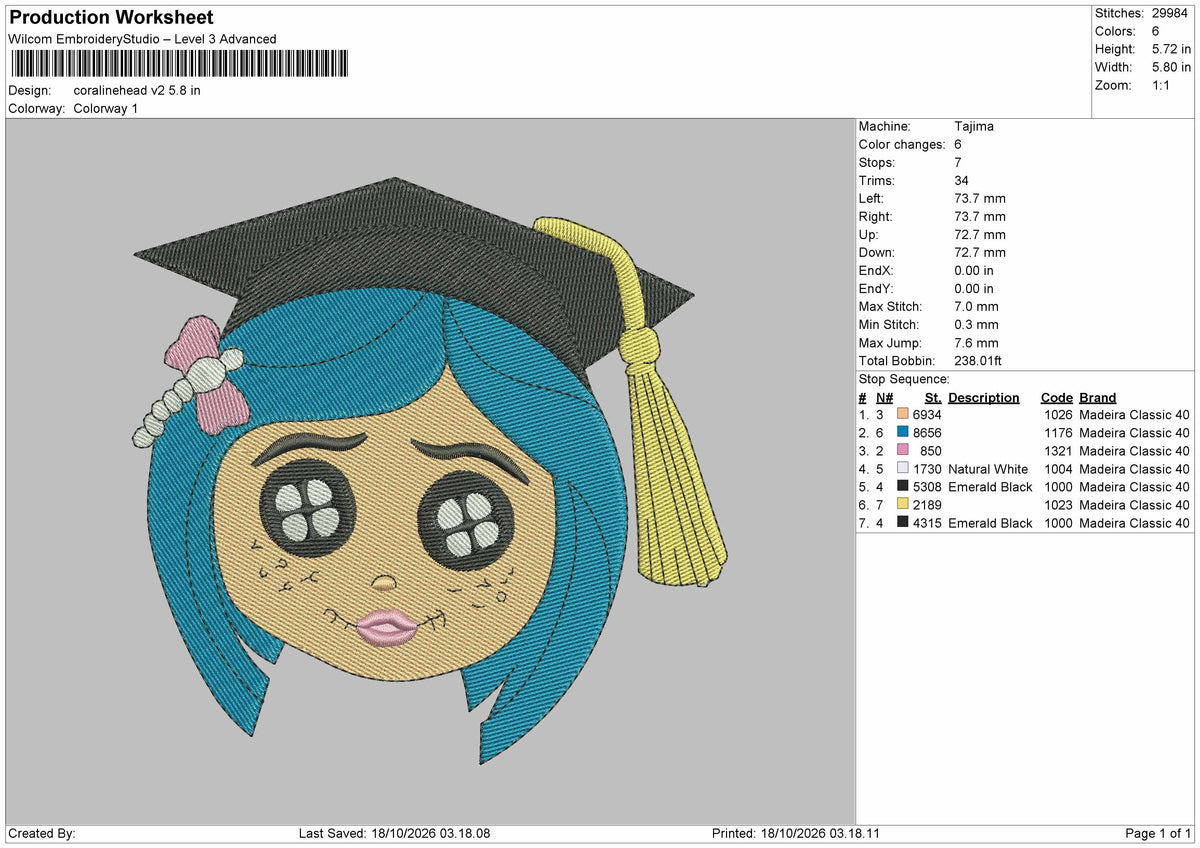This screenshot has height=848, width=1200.
Task: Click the 'Stop Sequence:' heading
Action: pyautogui.click(x=904, y=379)
